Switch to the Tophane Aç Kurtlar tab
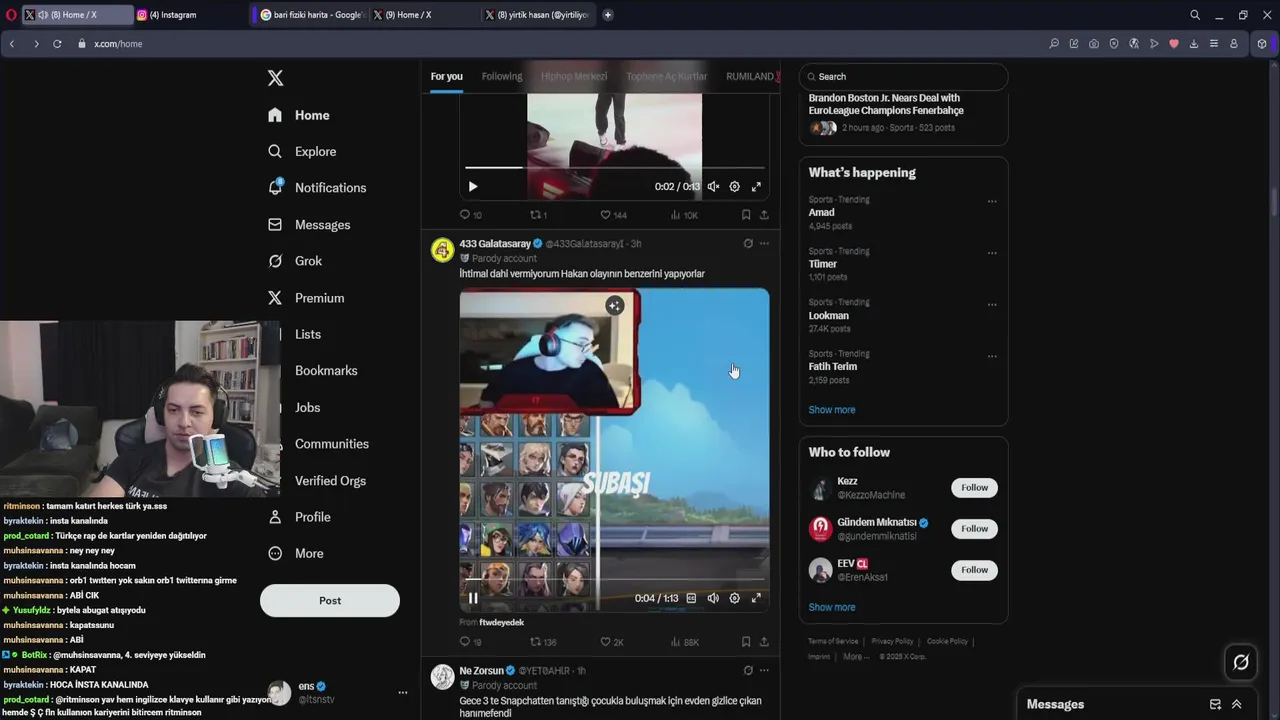This screenshot has height=720, width=1280. (666, 76)
